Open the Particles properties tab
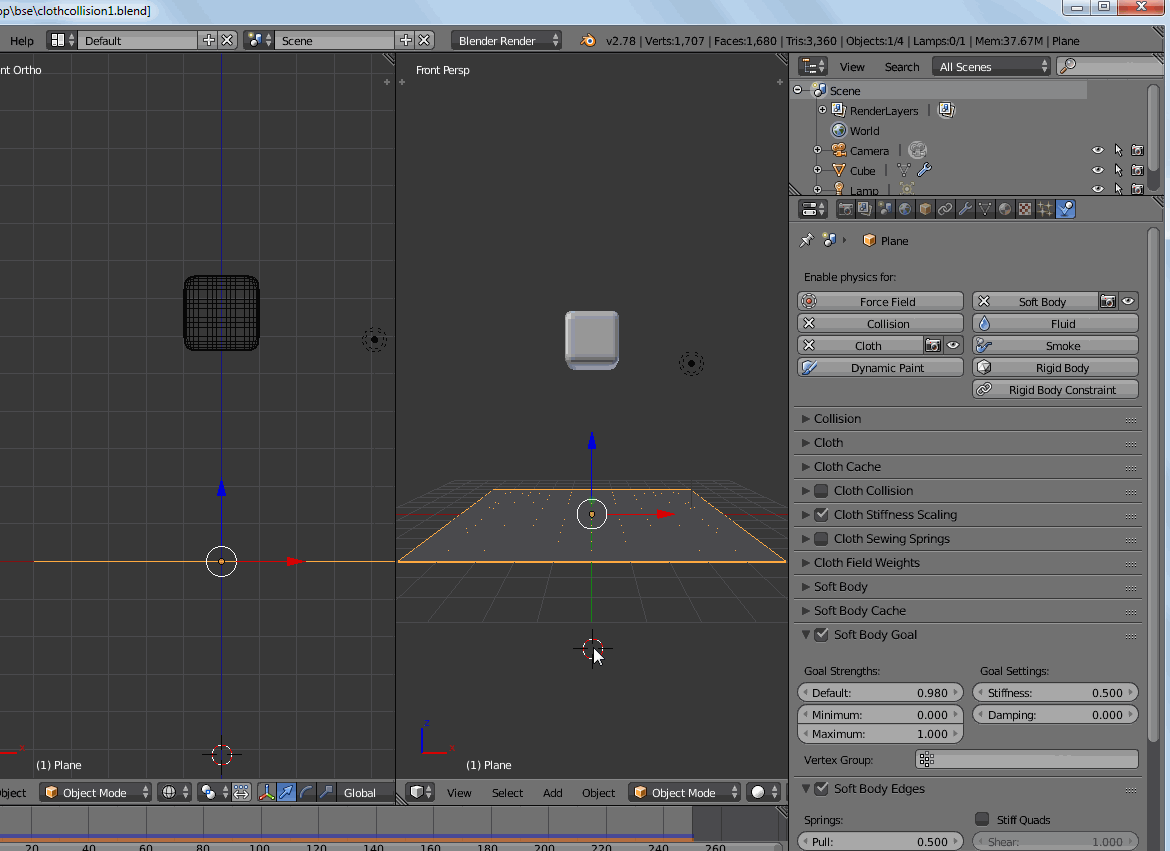The height and width of the screenshot is (851, 1170). click(1045, 209)
